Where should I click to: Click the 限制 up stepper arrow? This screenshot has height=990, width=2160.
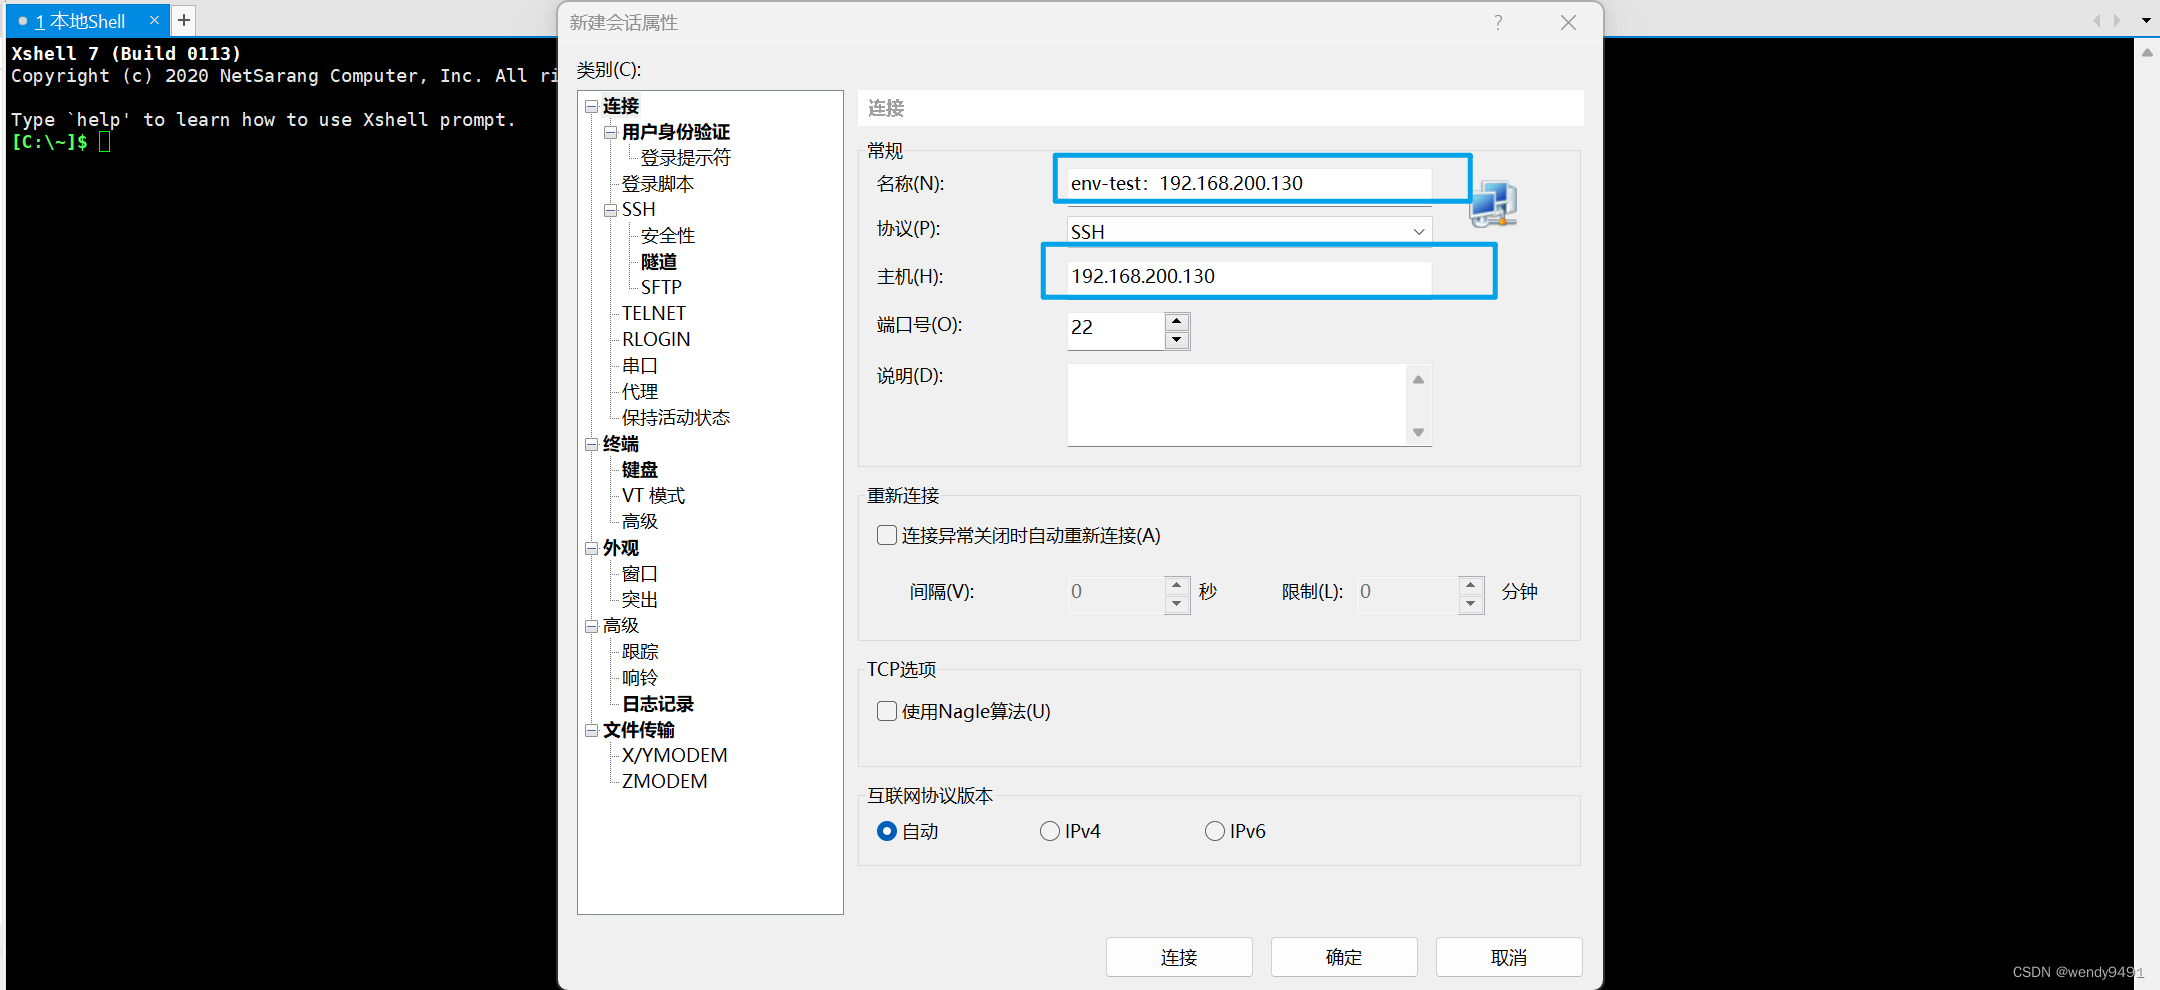tap(1471, 585)
